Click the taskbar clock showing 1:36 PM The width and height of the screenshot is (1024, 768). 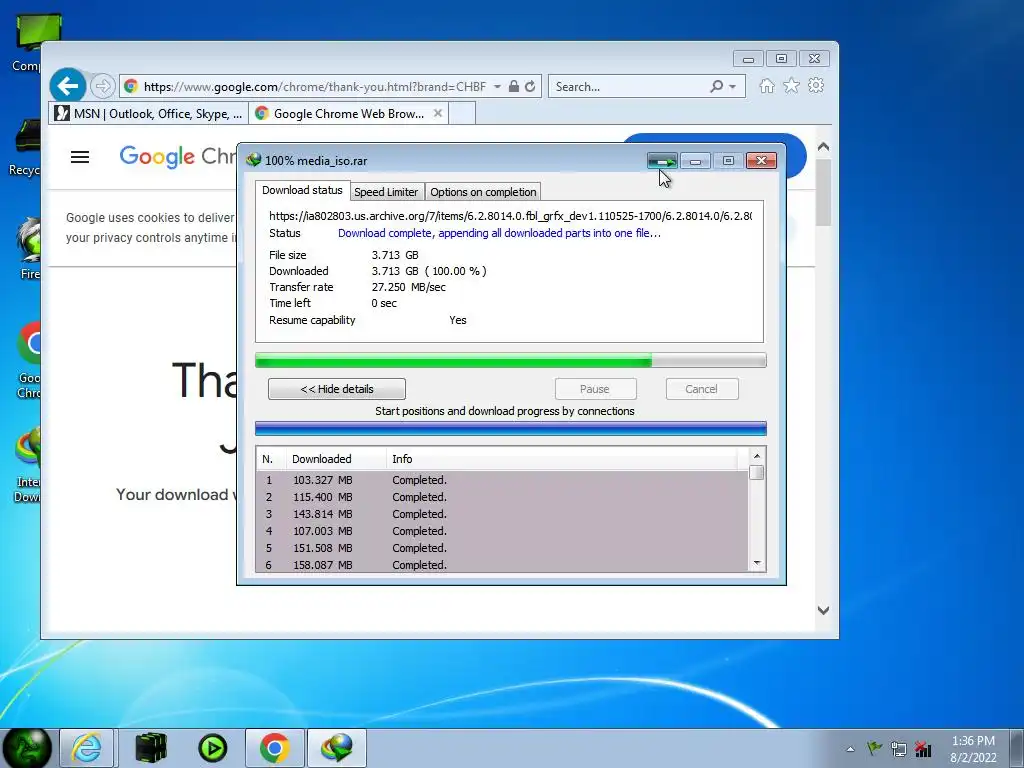[973, 741]
